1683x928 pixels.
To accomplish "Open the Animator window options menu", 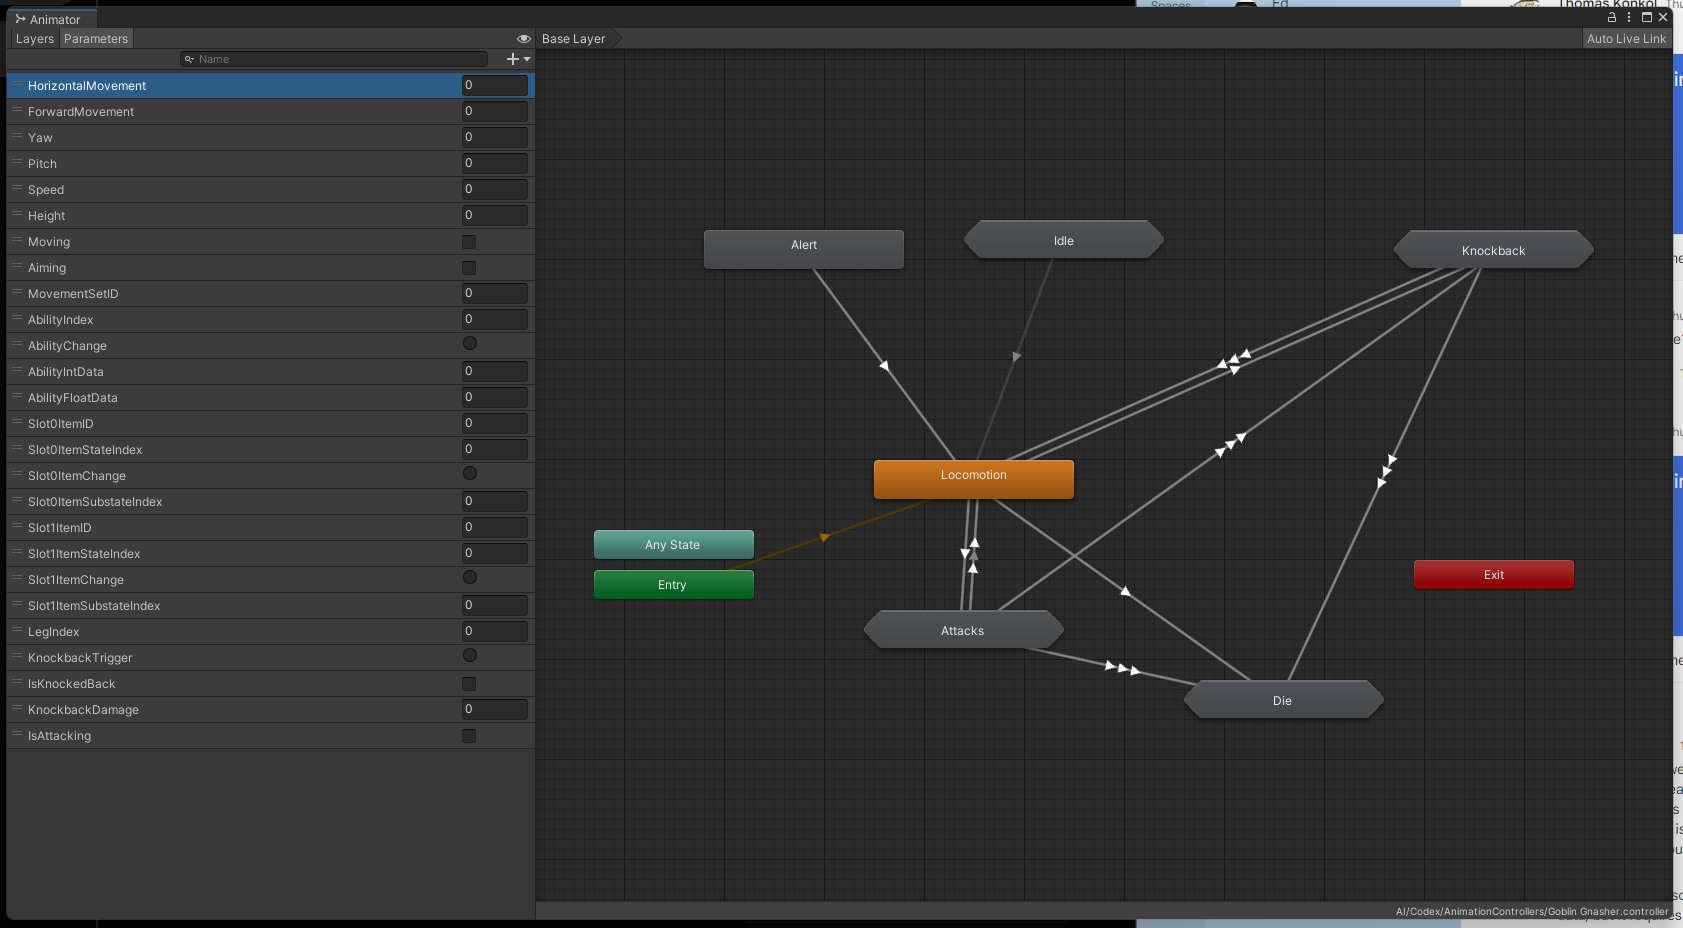I will coord(1629,17).
